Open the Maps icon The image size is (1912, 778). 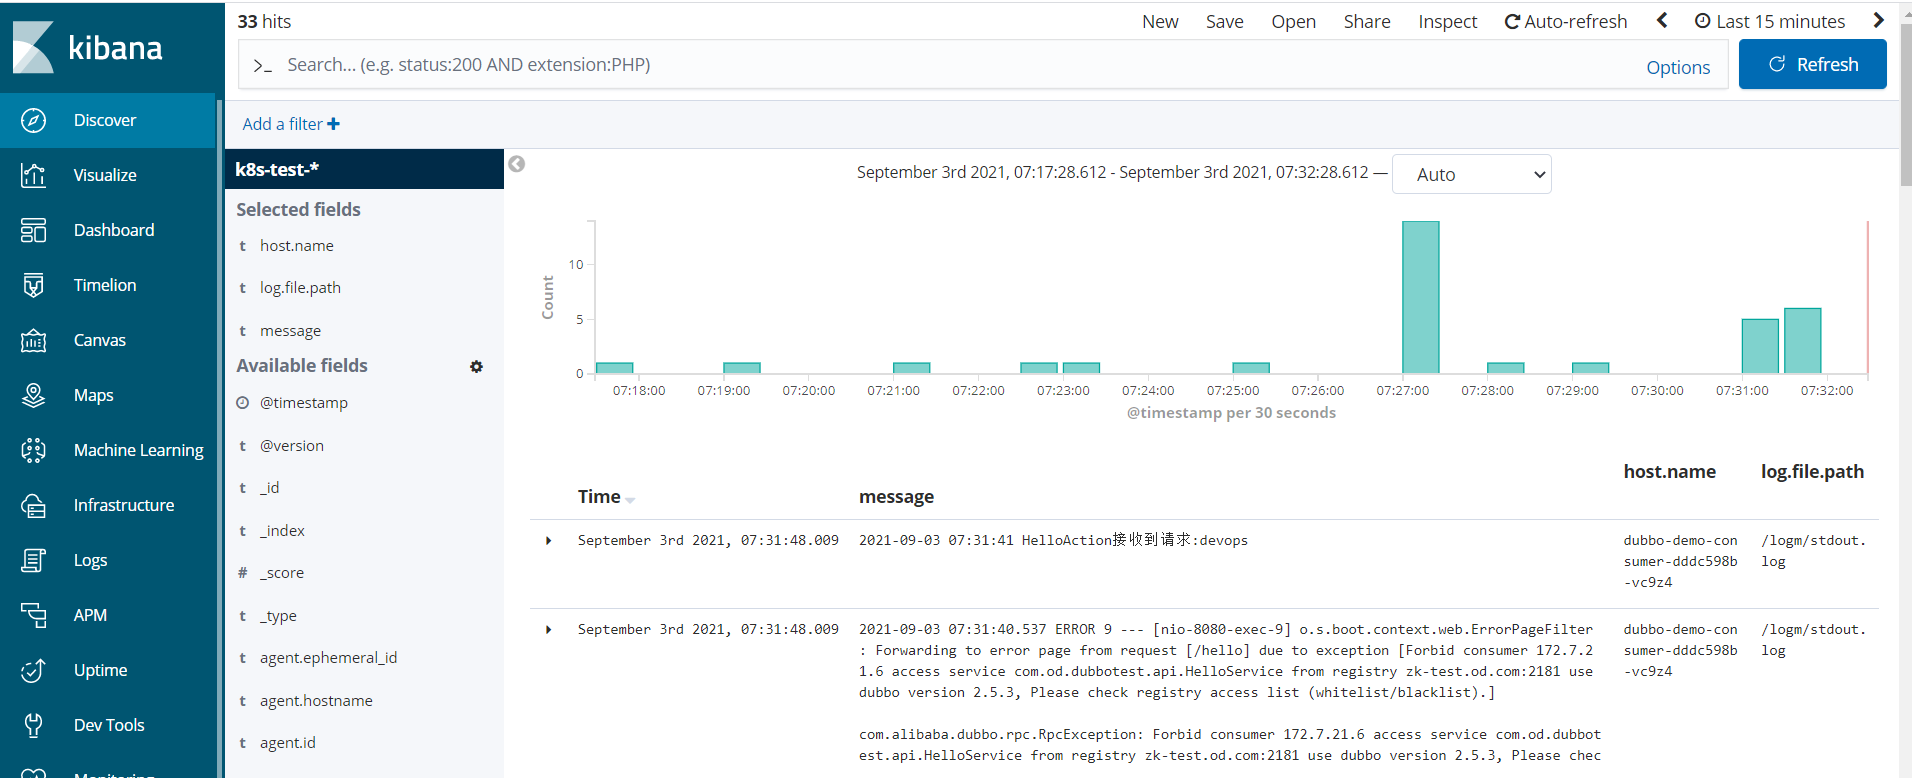pyautogui.click(x=33, y=395)
